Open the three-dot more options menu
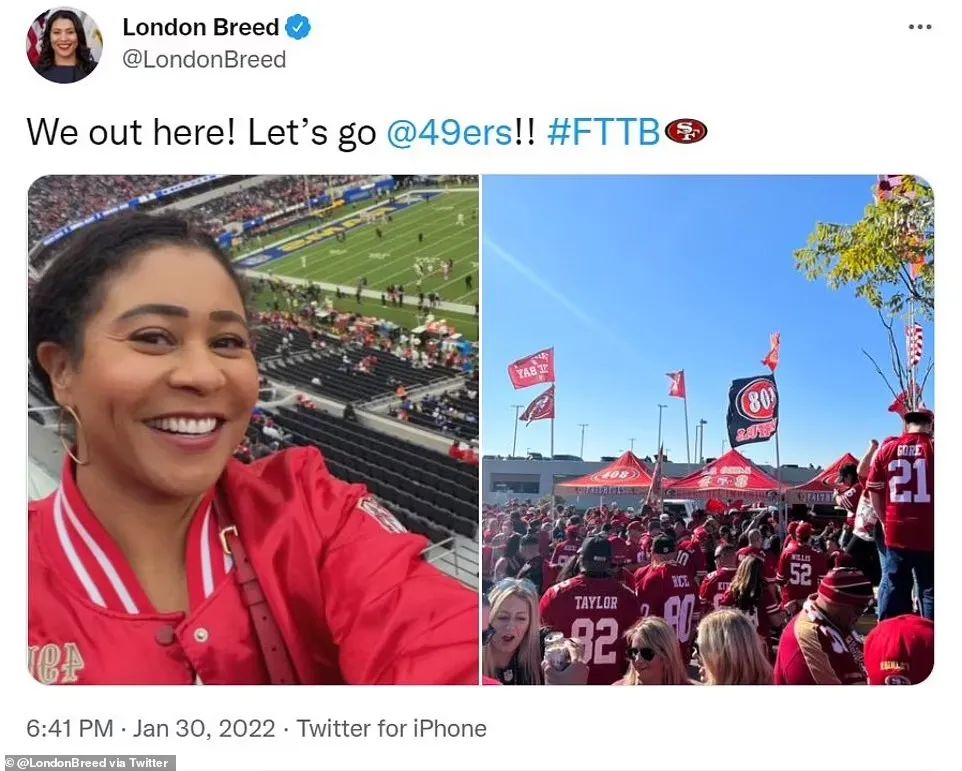This screenshot has height=771, width=962. [920, 27]
